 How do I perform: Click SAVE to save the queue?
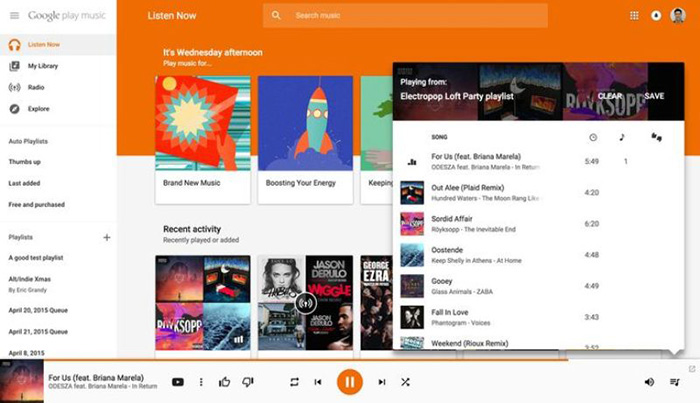654,96
